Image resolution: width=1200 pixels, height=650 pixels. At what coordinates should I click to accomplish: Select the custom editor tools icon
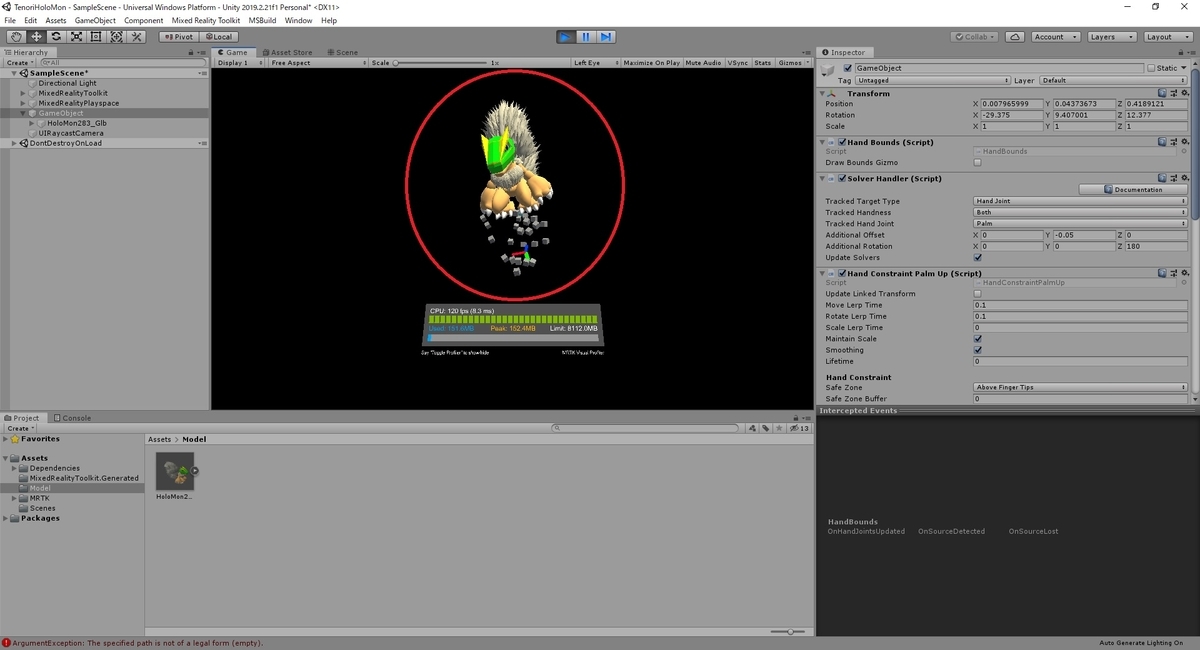coord(137,37)
